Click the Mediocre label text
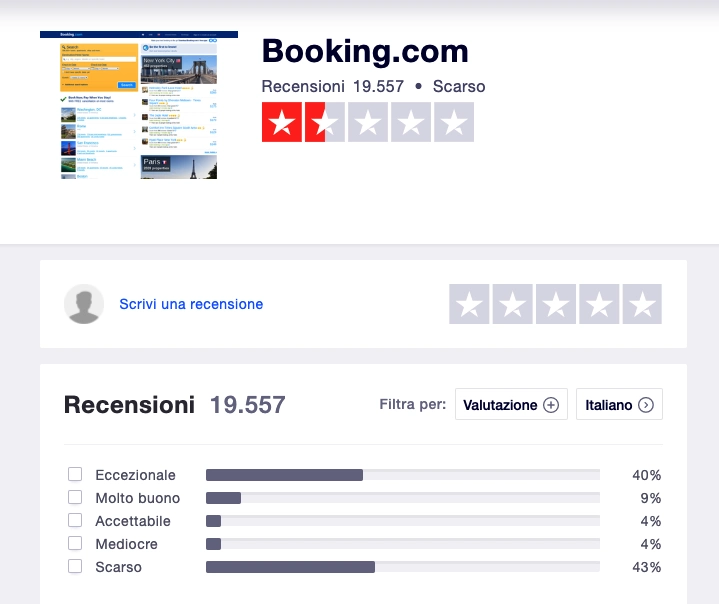719x604 pixels. (127, 544)
